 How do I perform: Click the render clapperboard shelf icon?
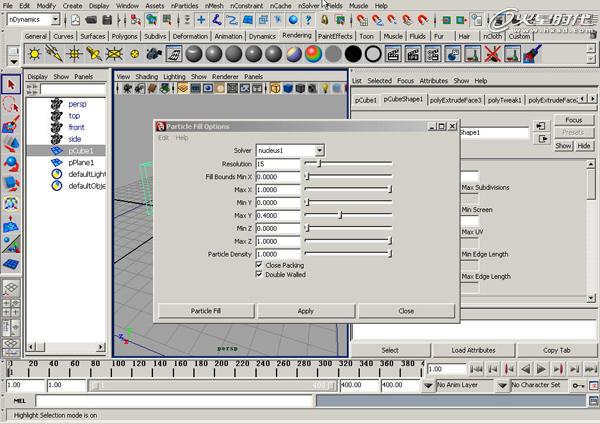[x=393, y=54]
